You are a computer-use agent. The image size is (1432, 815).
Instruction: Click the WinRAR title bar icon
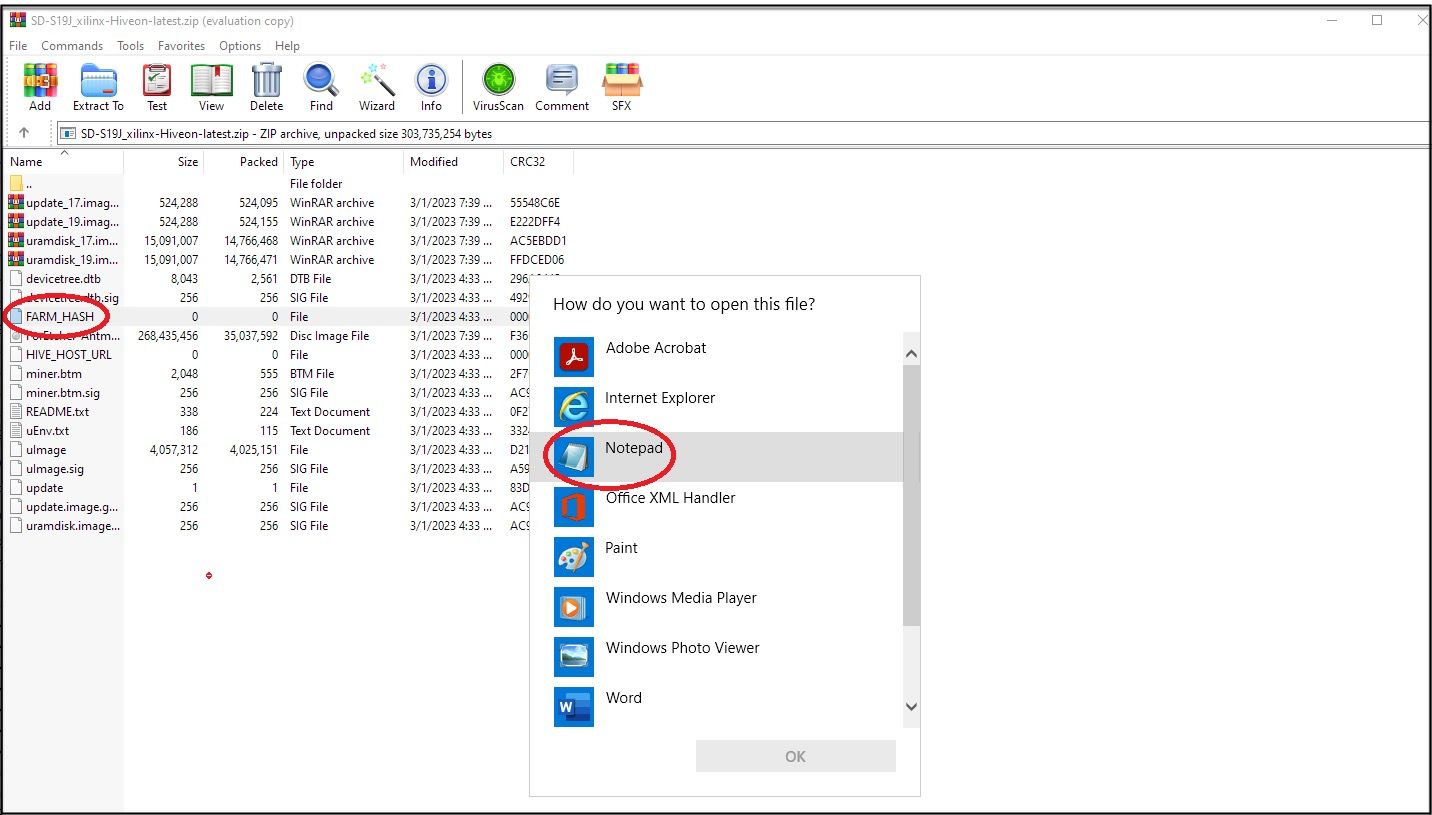(17, 20)
